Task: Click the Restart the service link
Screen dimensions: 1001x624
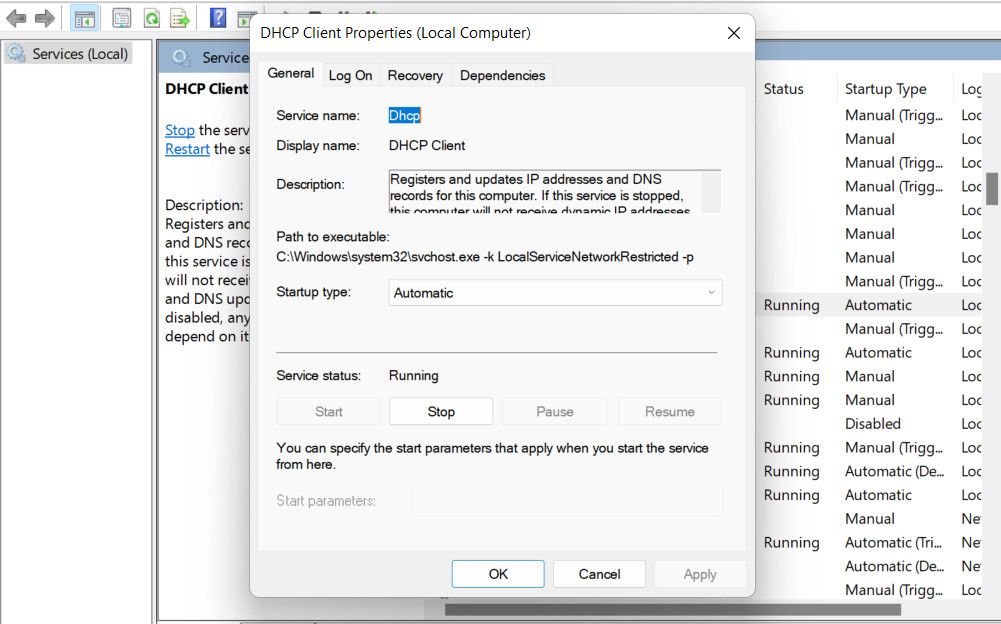Action: [187, 148]
